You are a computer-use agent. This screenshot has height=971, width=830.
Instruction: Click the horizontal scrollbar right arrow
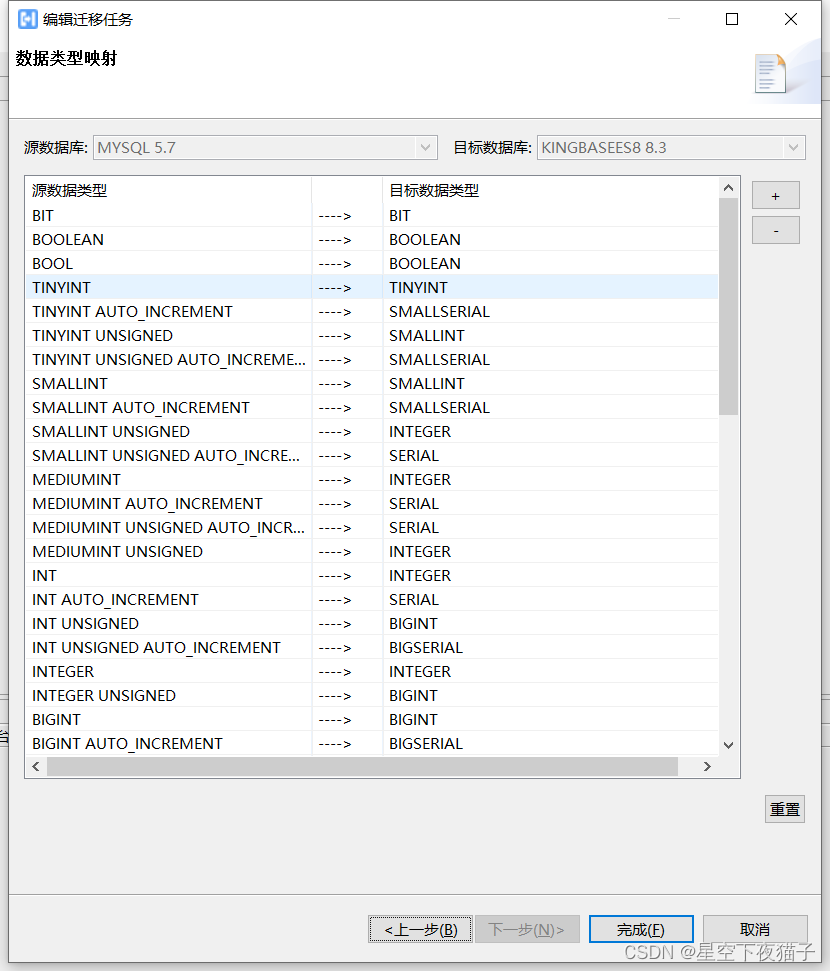point(707,767)
